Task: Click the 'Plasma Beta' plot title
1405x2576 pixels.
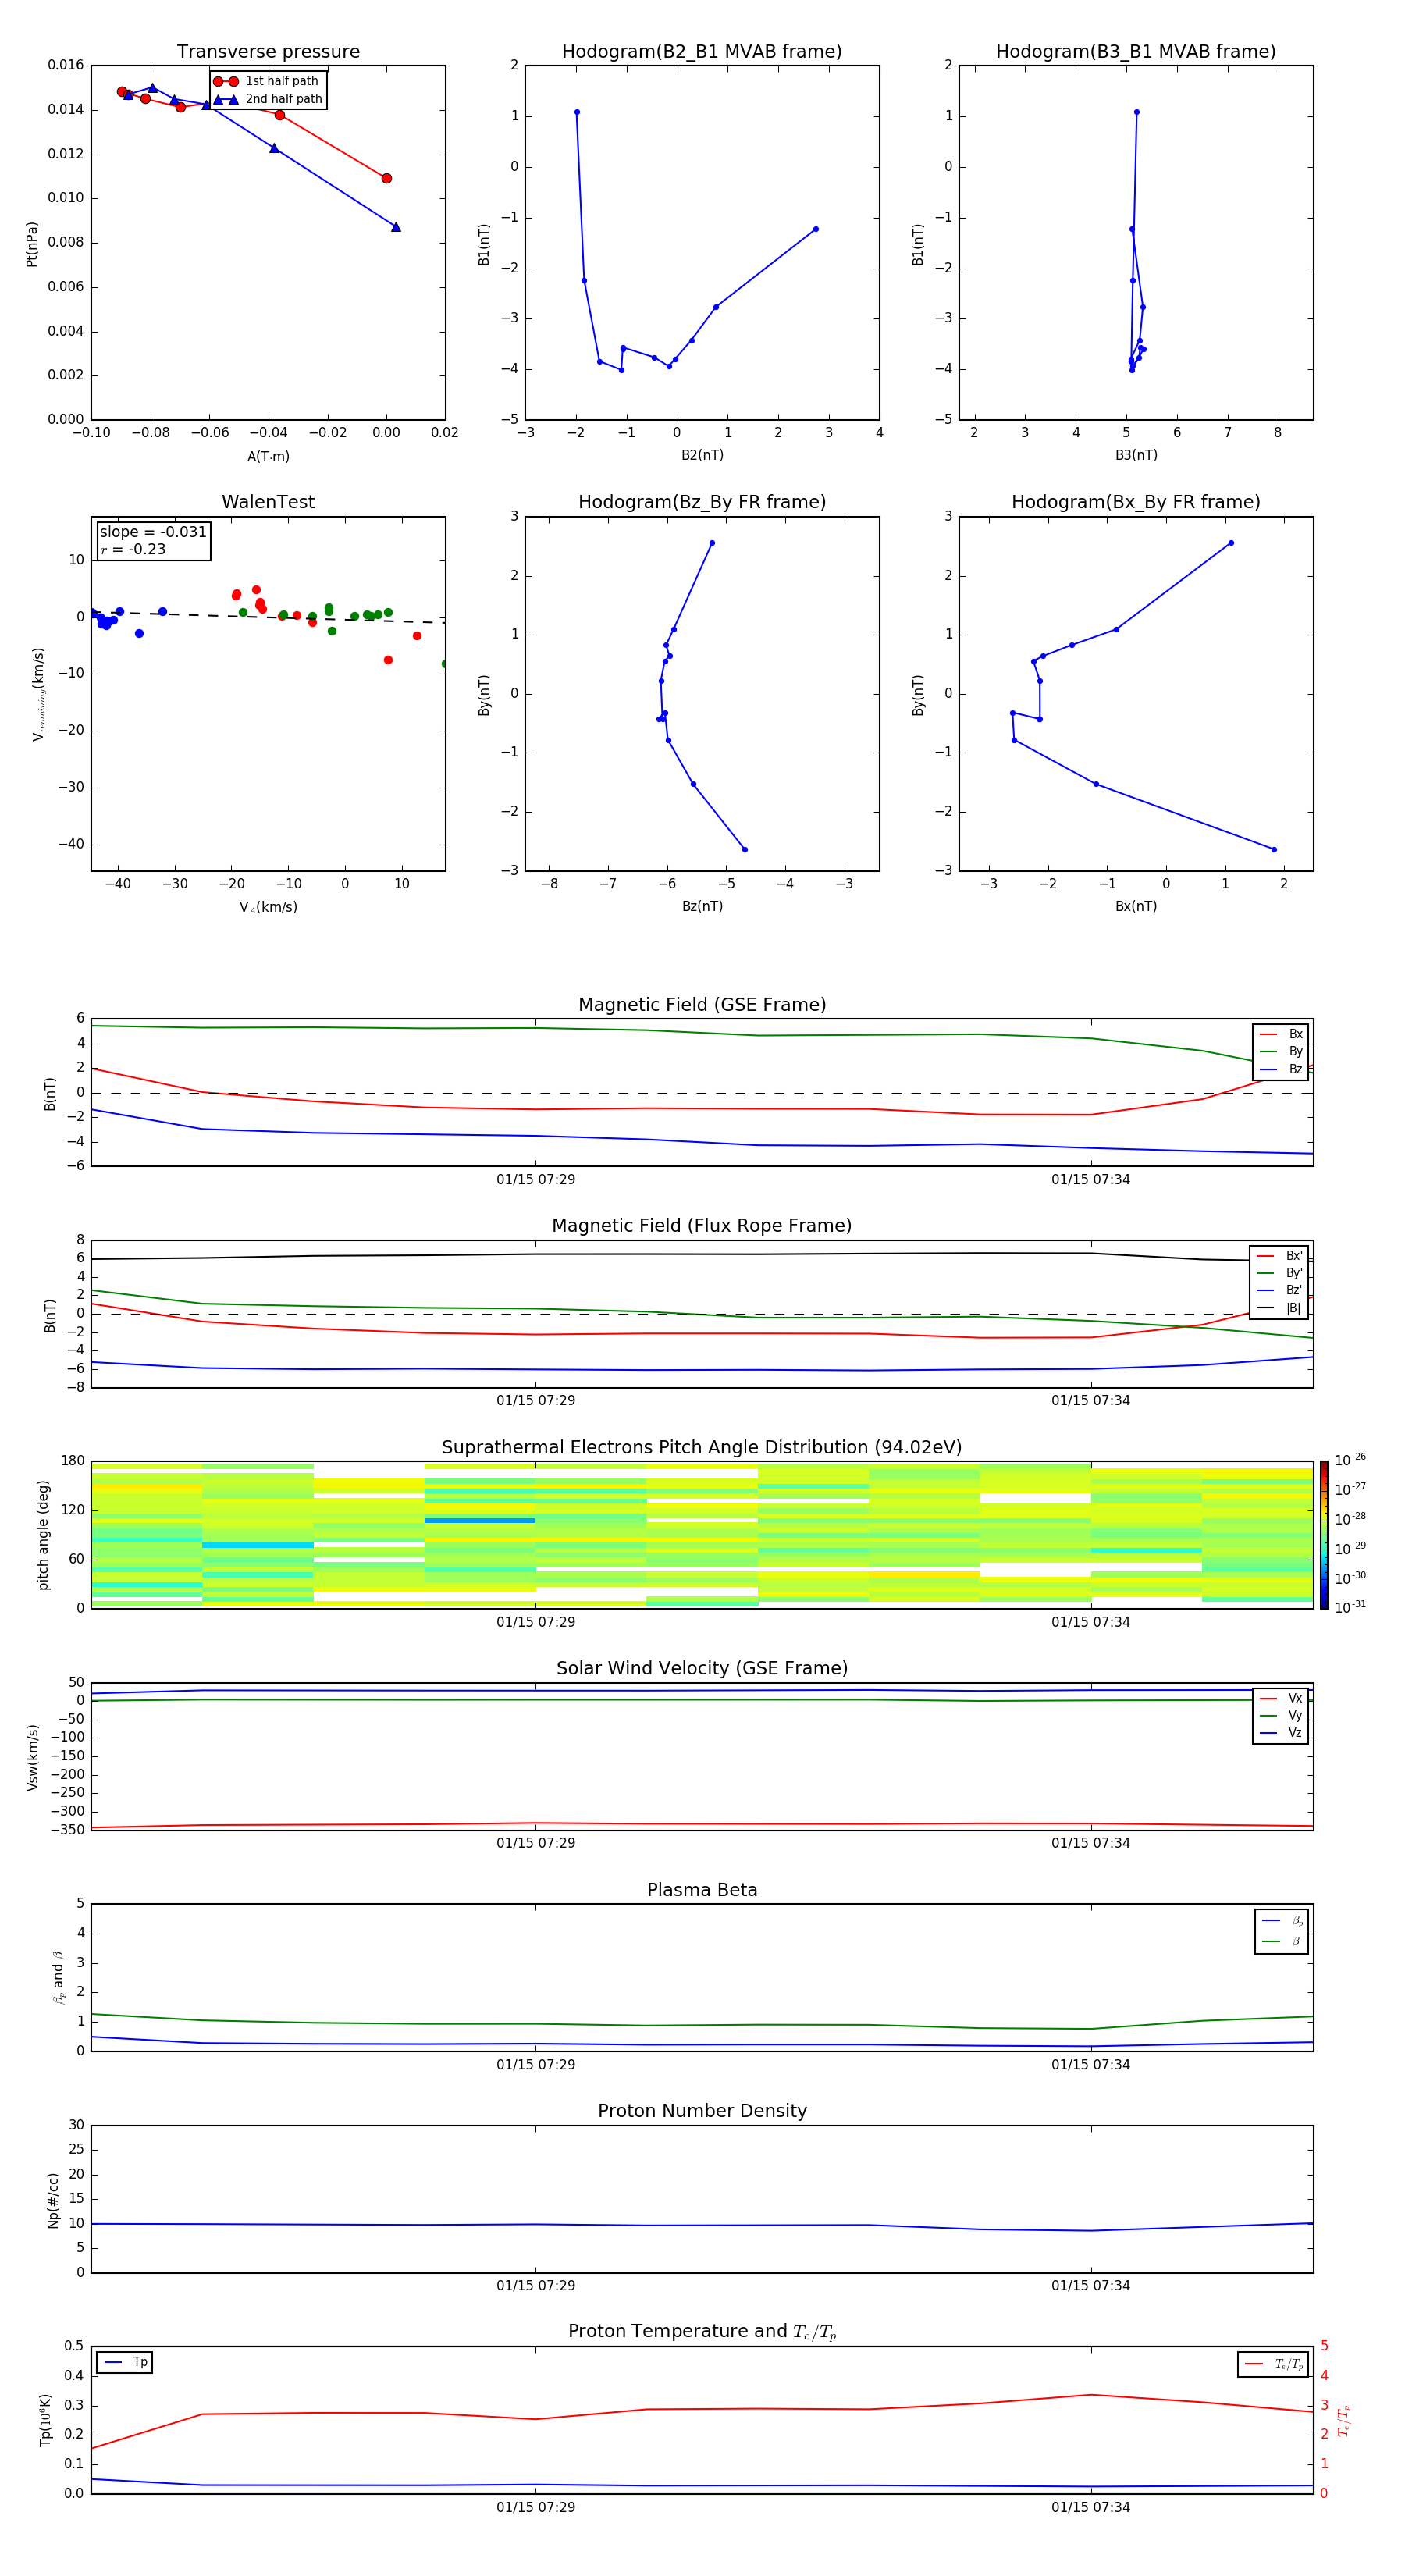Action: (x=702, y=1890)
